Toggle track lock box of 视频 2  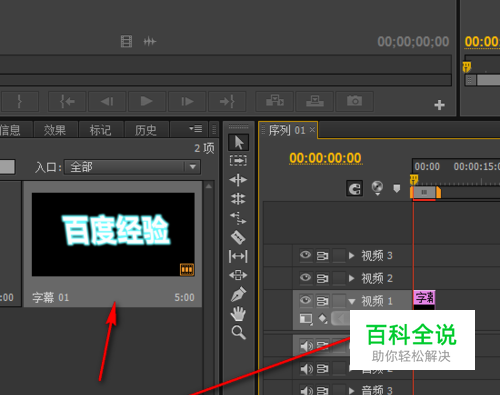(339, 279)
